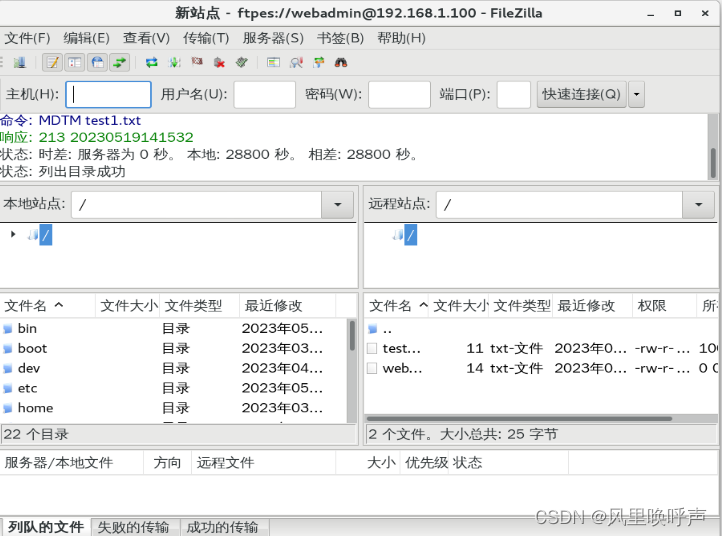This screenshot has width=722, height=536.
Task: Toggle local directory tree display
Action: (x=75, y=62)
